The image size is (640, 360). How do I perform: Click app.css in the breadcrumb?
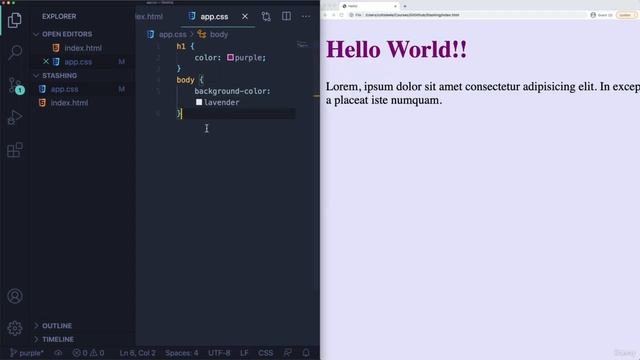172,35
